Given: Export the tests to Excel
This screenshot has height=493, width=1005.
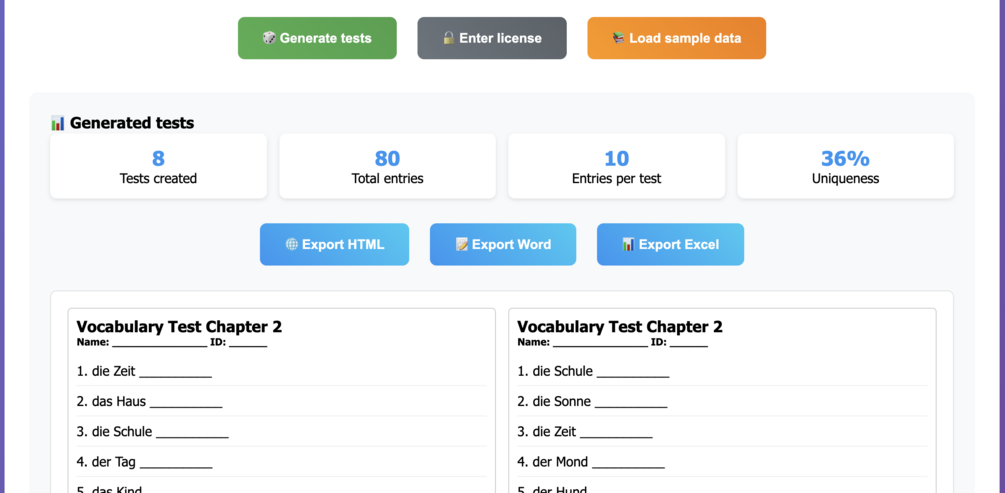Looking at the screenshot, I should (670, 244).
